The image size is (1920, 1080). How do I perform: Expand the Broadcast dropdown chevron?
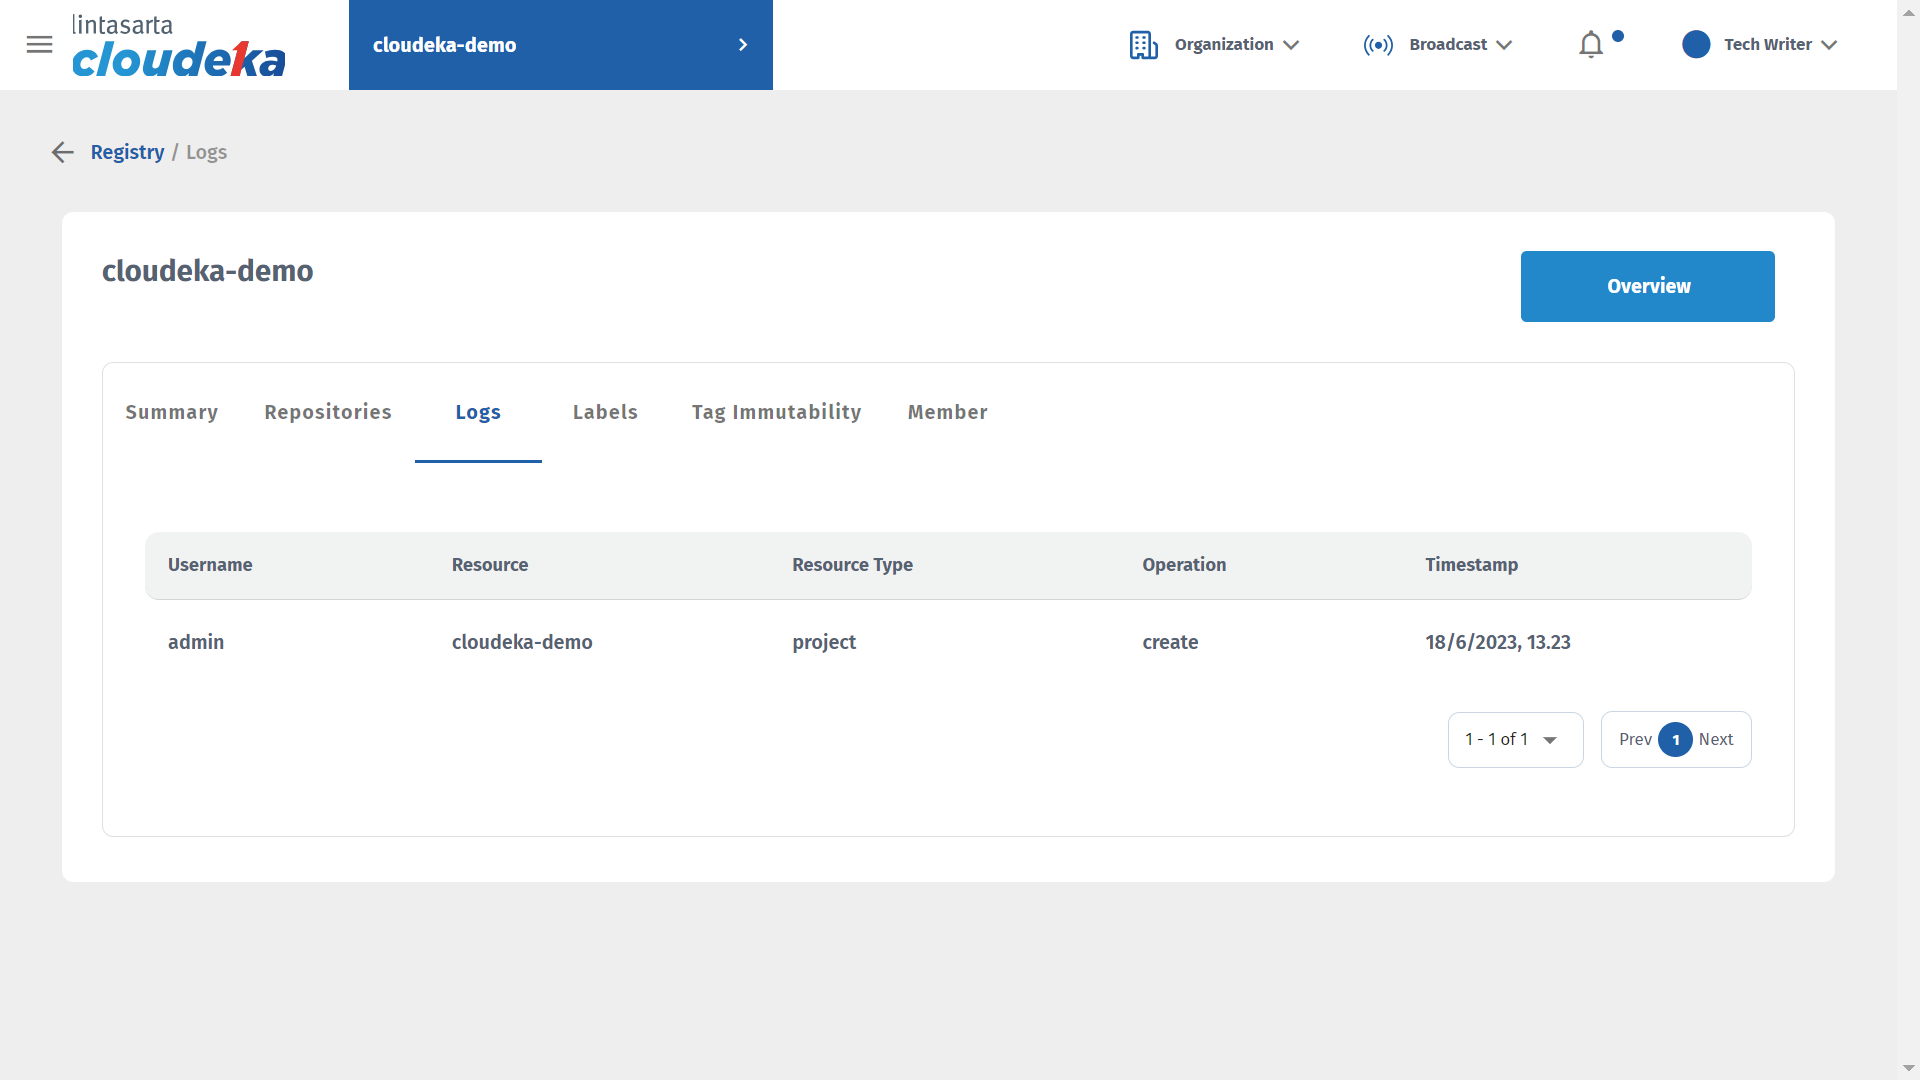1504,45
